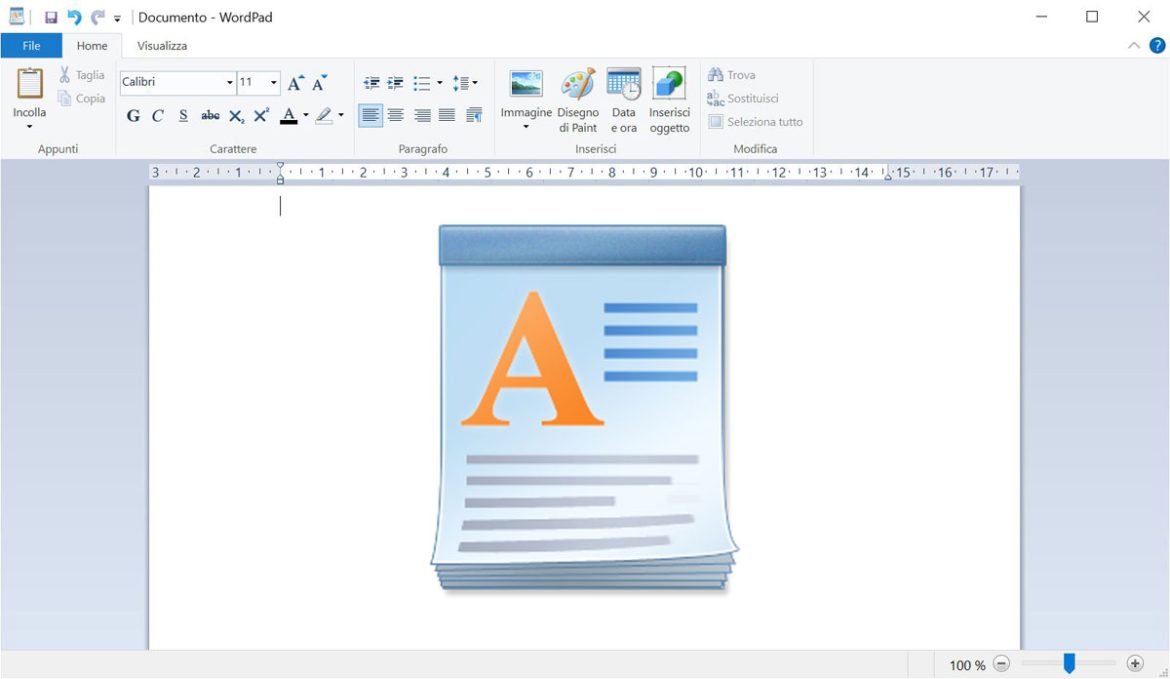Toggle underline with the S icon
Viewport: 1170px width, 679px height.
click(182, 115)
